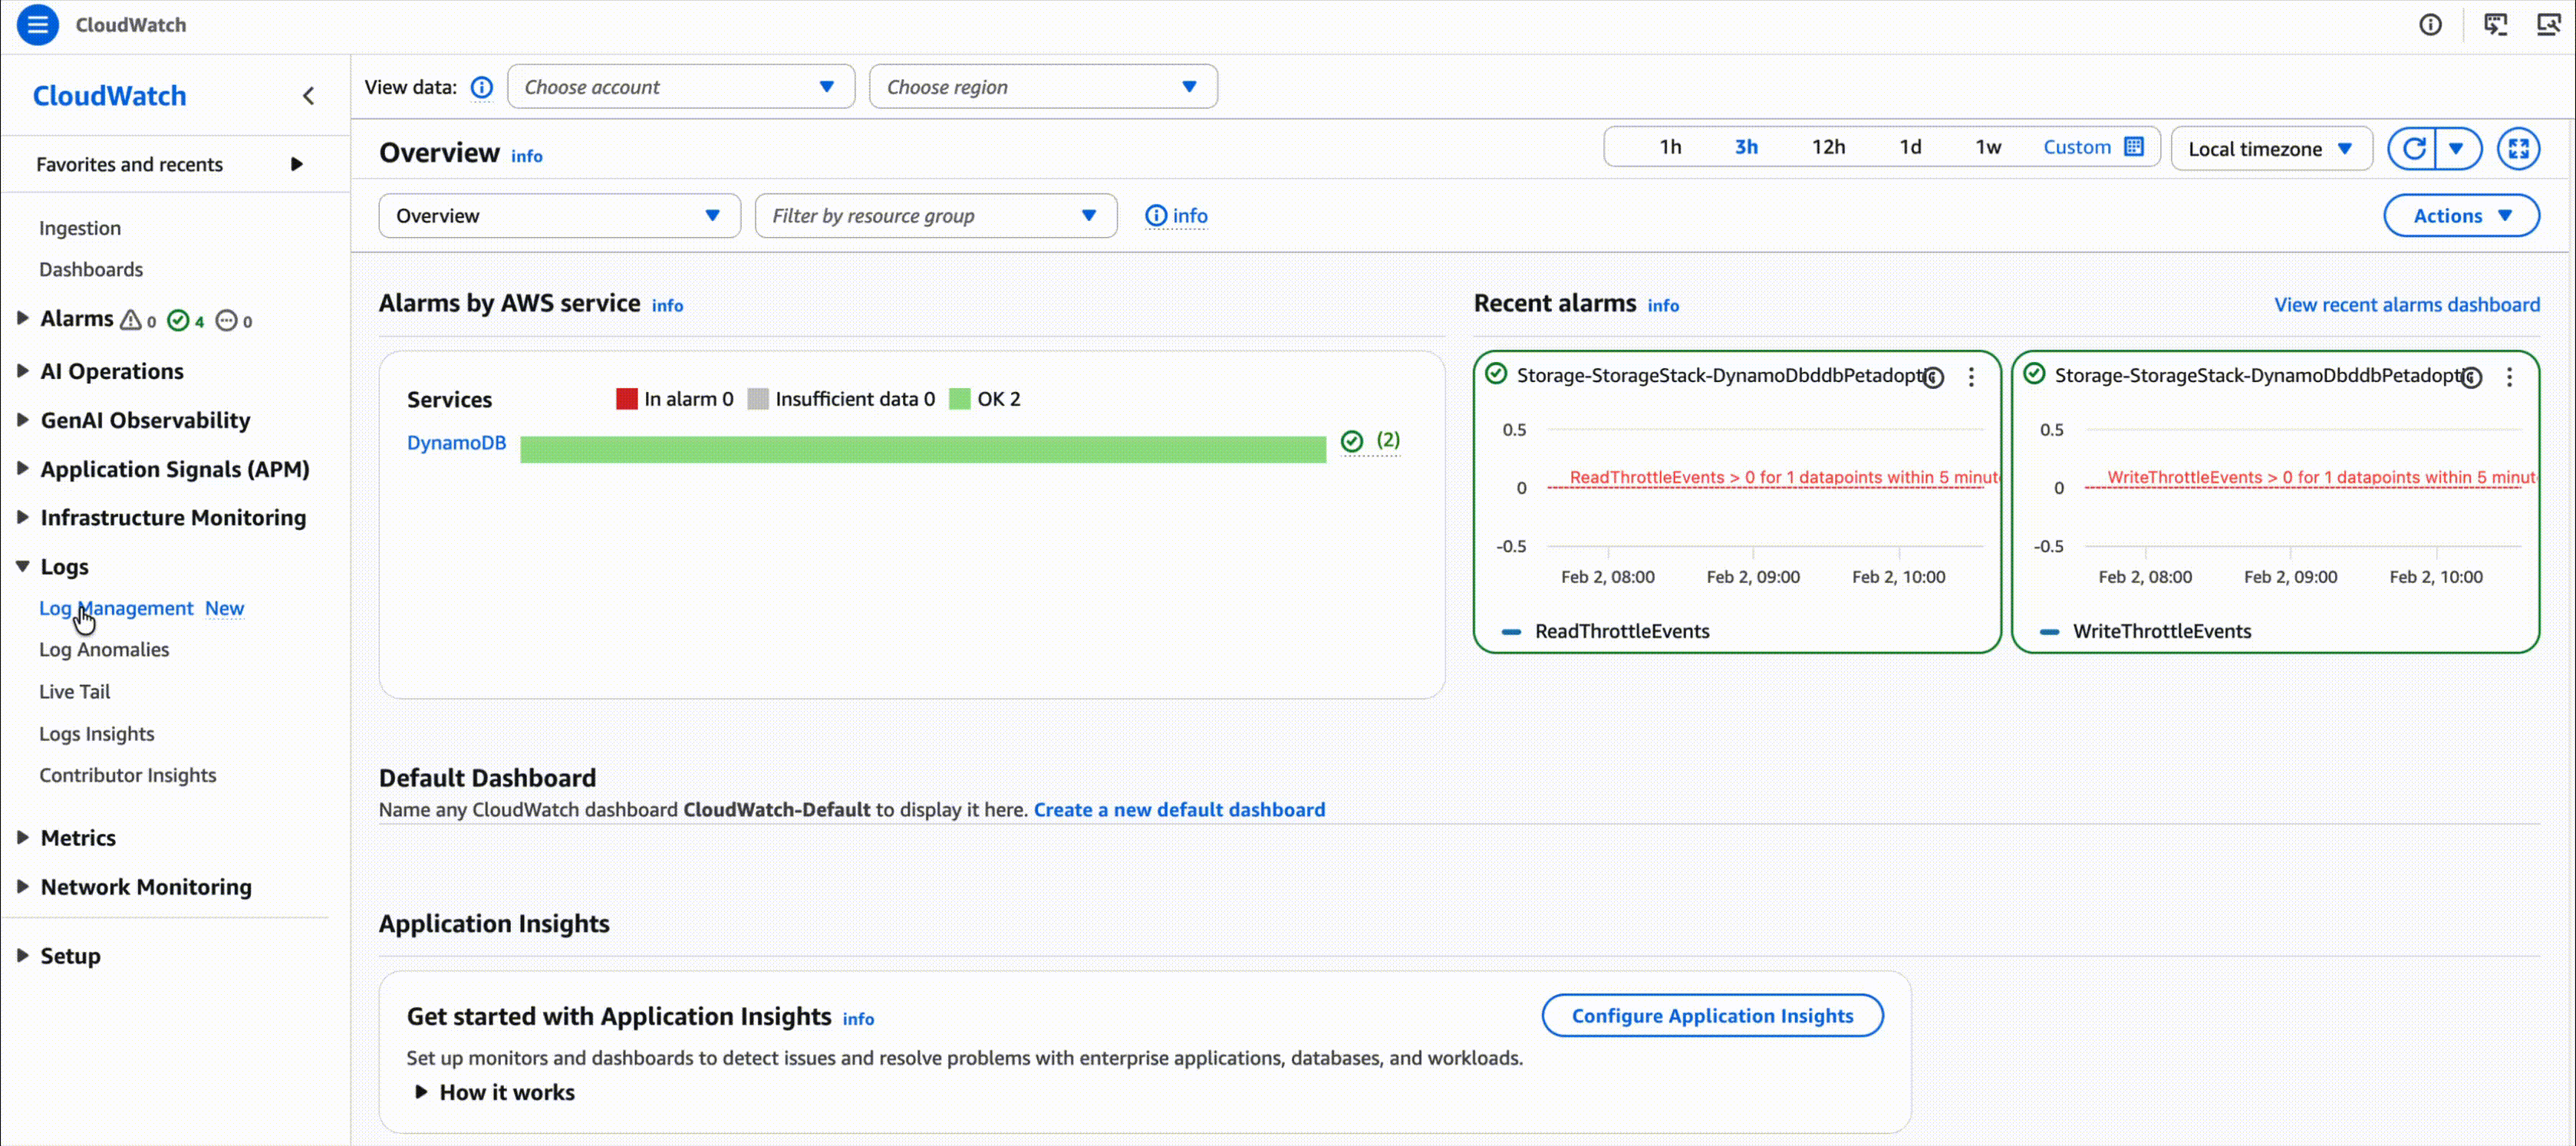The height and width of the screenshot is (1146, 2576).
Task: Open the custom time range calendar icon
Action: [x=2134, y=147]
